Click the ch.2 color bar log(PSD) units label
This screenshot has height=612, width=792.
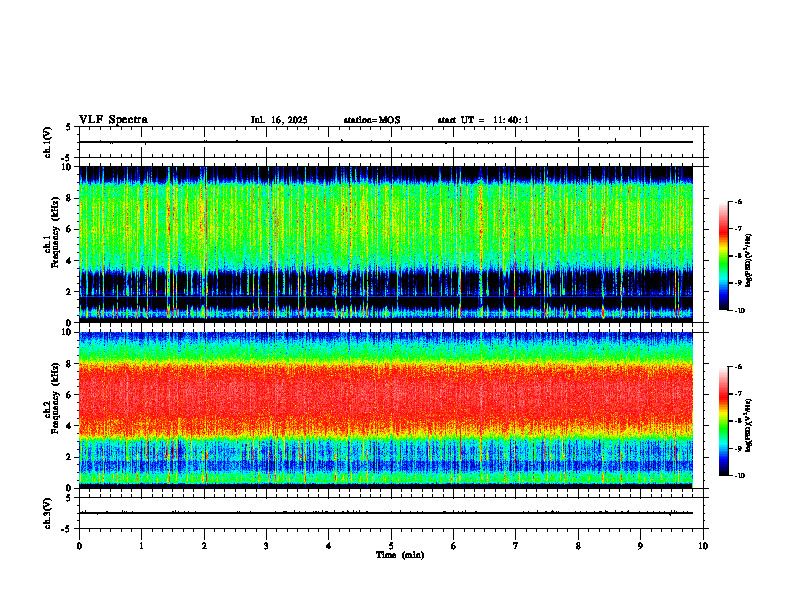pyautogui.click(x=749, y=425)
